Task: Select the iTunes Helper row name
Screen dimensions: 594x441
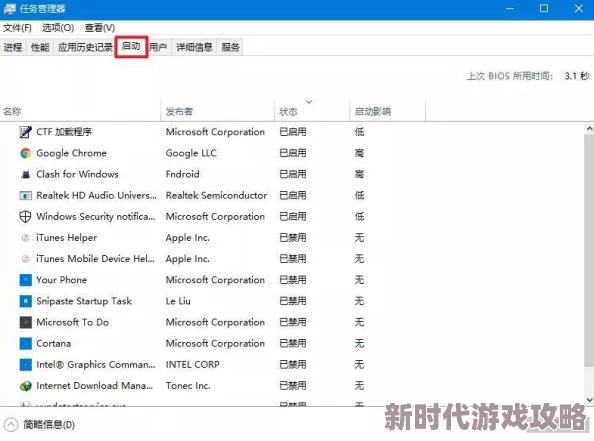Action: 66,238
